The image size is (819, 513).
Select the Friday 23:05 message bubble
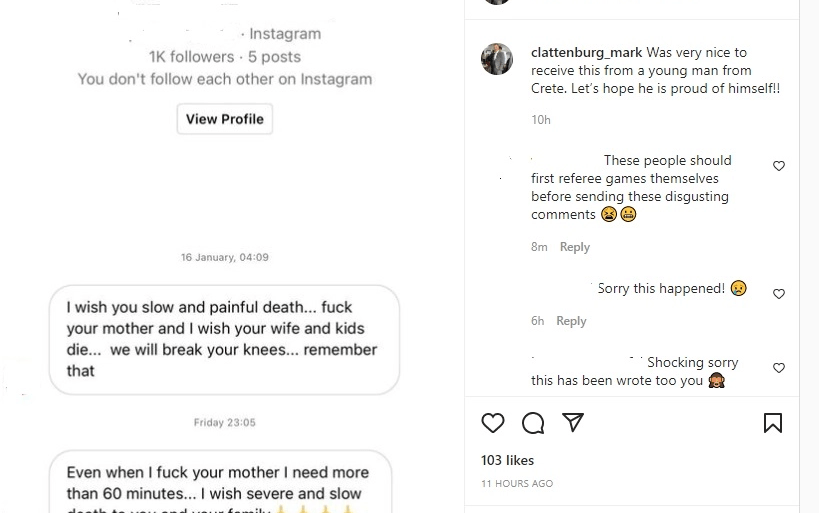220,482
